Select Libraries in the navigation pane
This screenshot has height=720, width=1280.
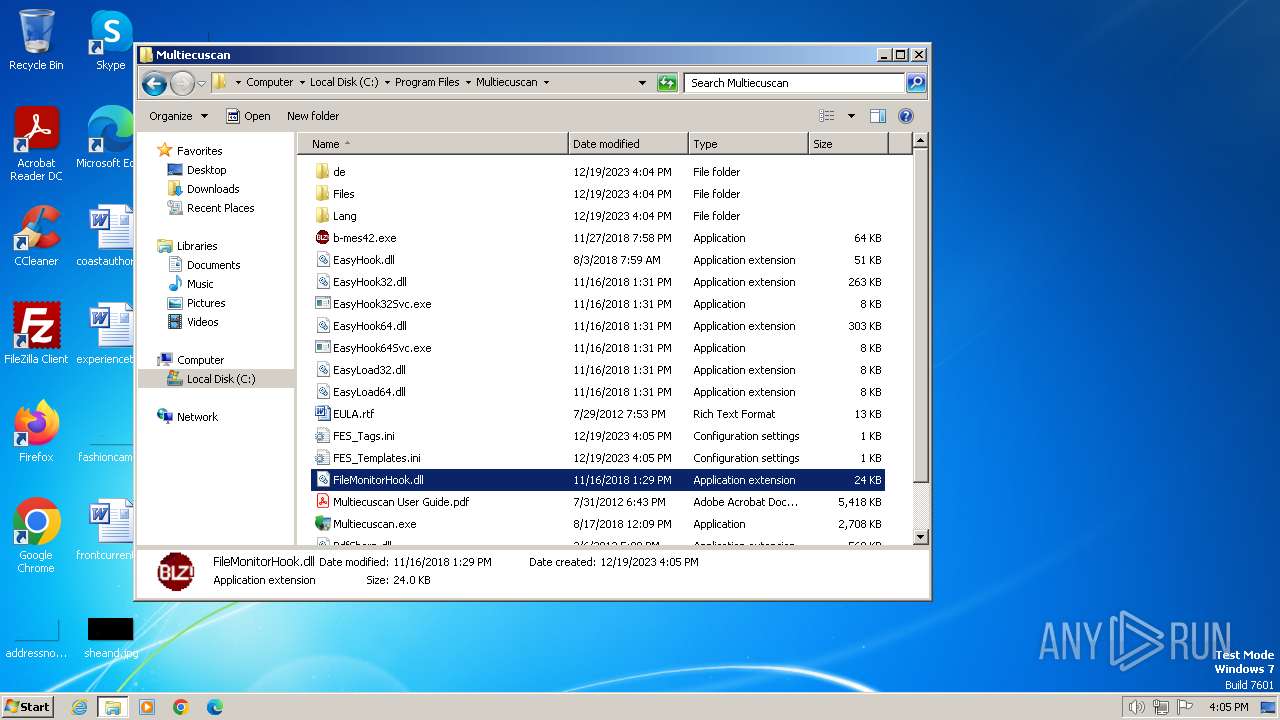coord(197,246)
